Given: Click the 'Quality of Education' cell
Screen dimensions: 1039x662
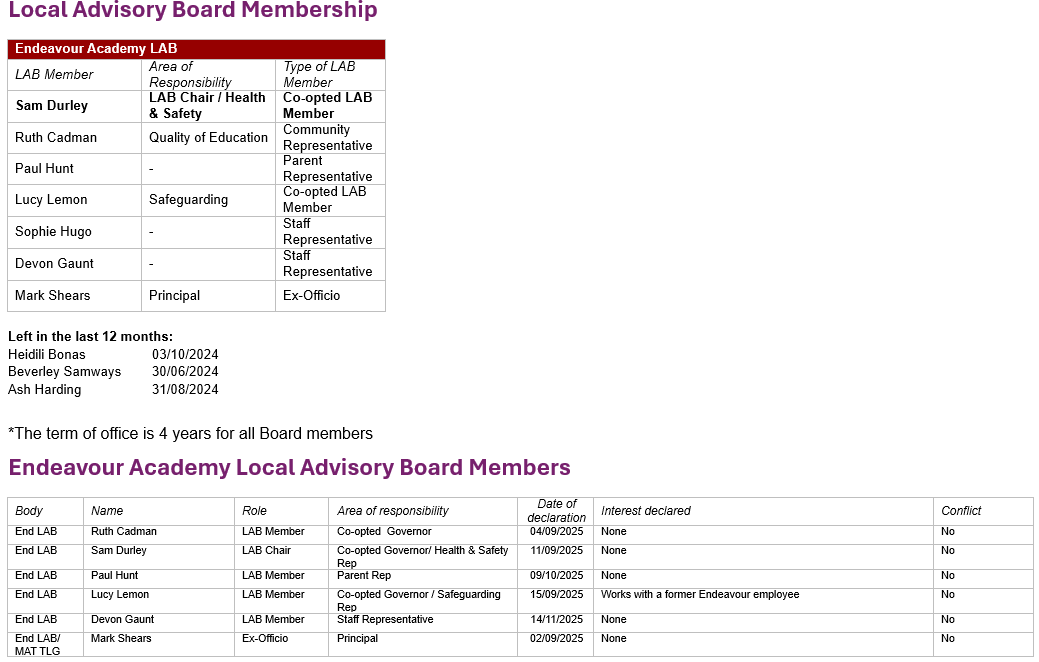Looking at the screenshot, I should 208,137.
